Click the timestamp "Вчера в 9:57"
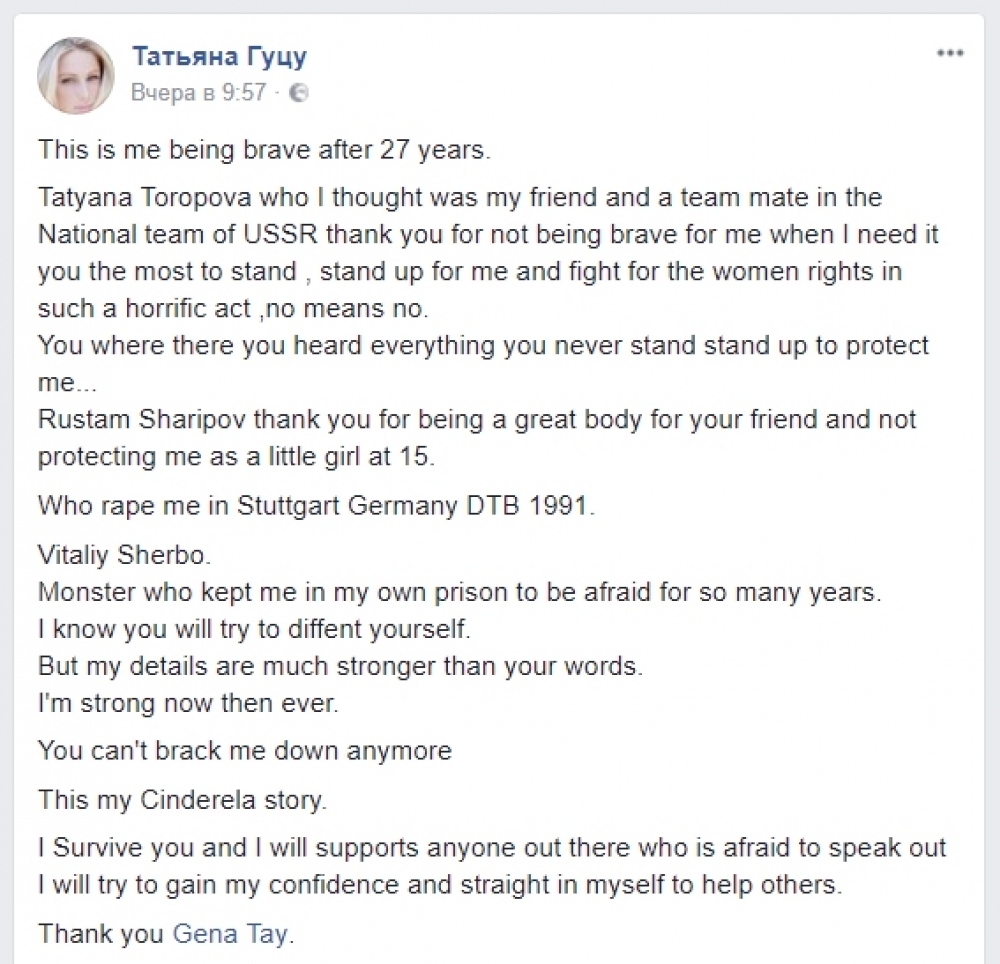 199,93
